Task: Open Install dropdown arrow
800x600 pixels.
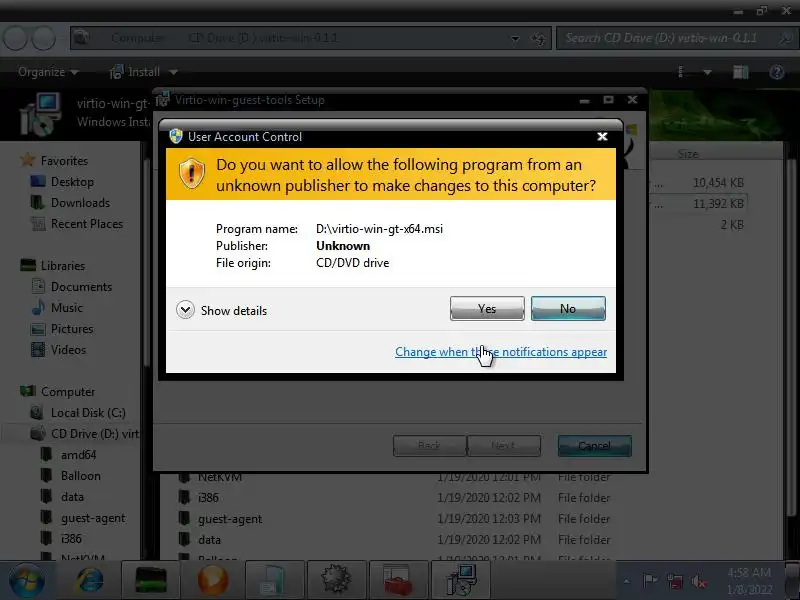Action: click(173, 72)
